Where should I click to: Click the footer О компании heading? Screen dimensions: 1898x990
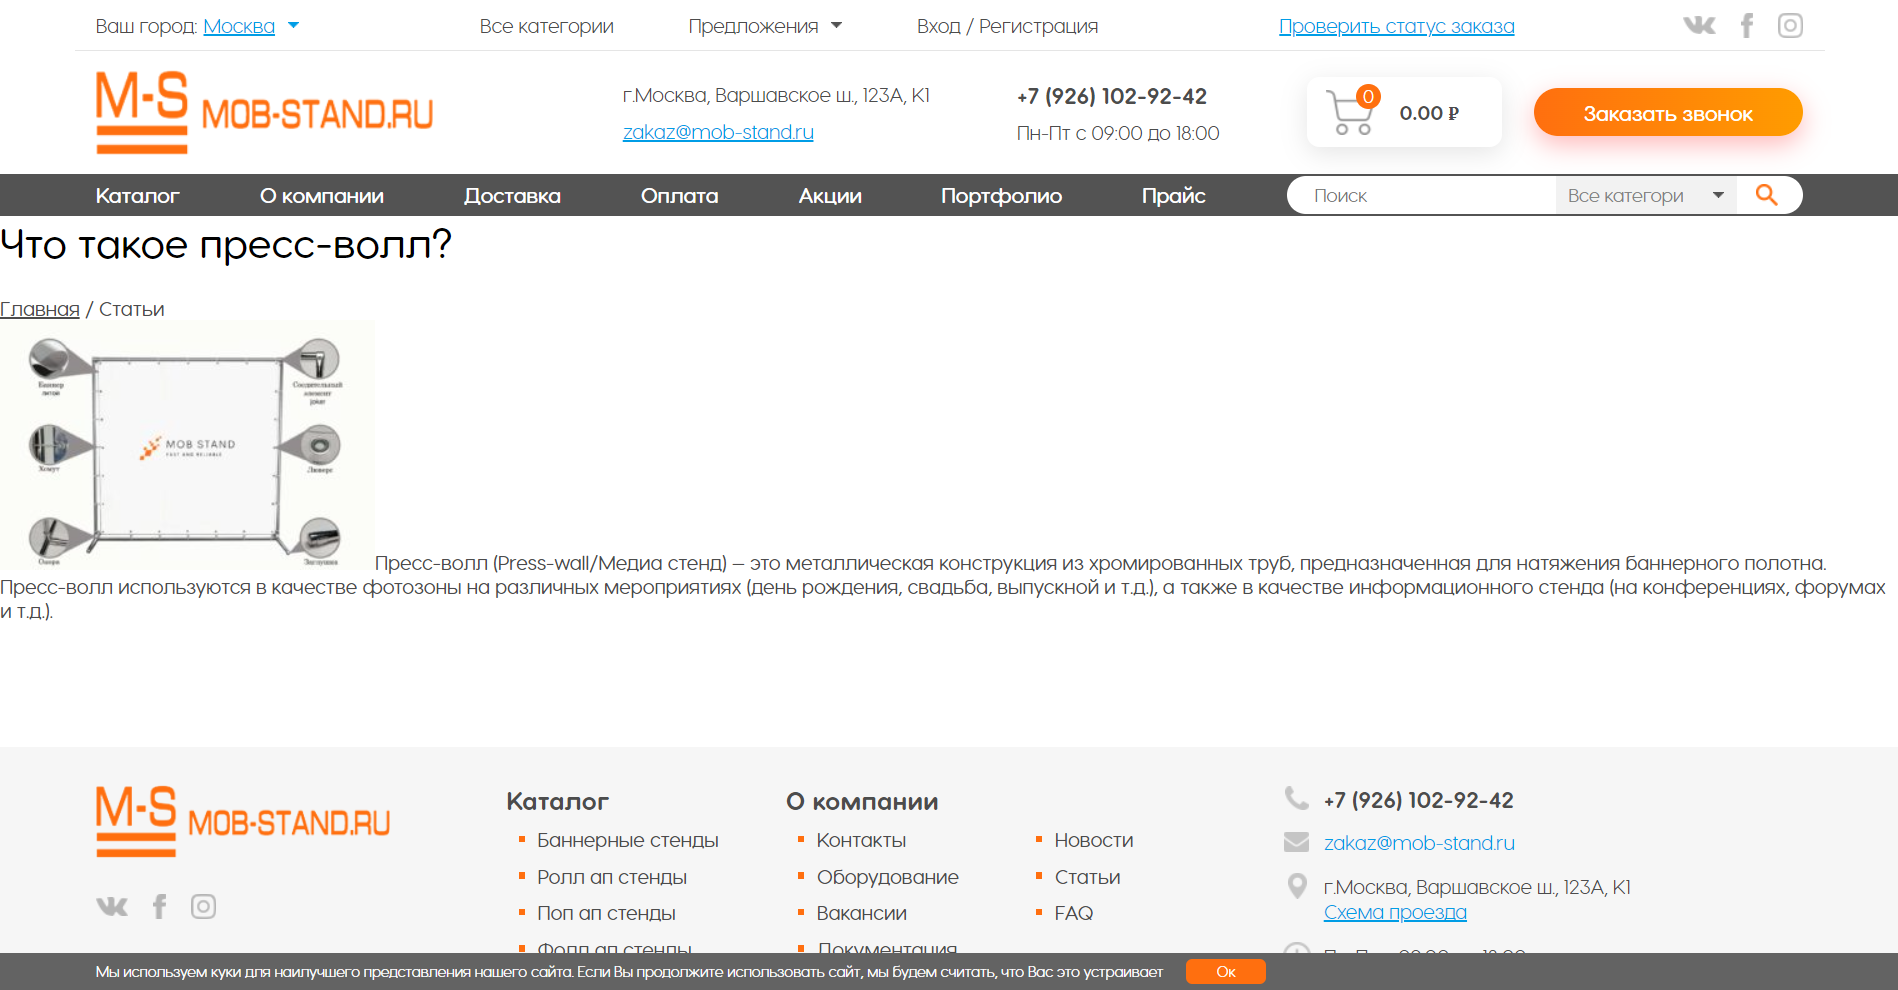pyautogui.click(x=862, y=801)
